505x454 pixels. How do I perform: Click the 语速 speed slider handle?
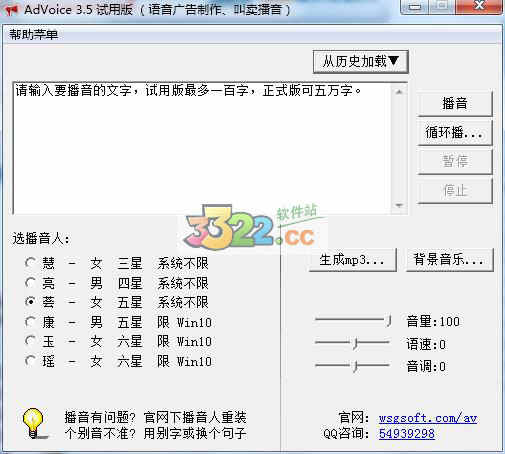point(355,343)
